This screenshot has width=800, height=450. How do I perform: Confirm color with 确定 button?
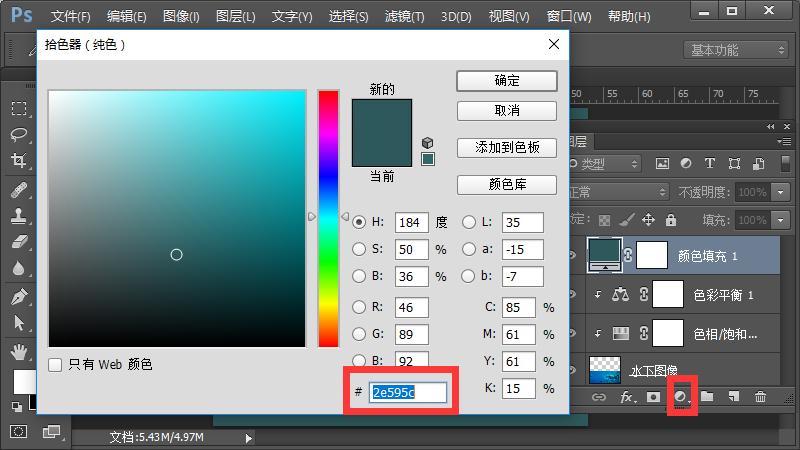coord(507,81)
